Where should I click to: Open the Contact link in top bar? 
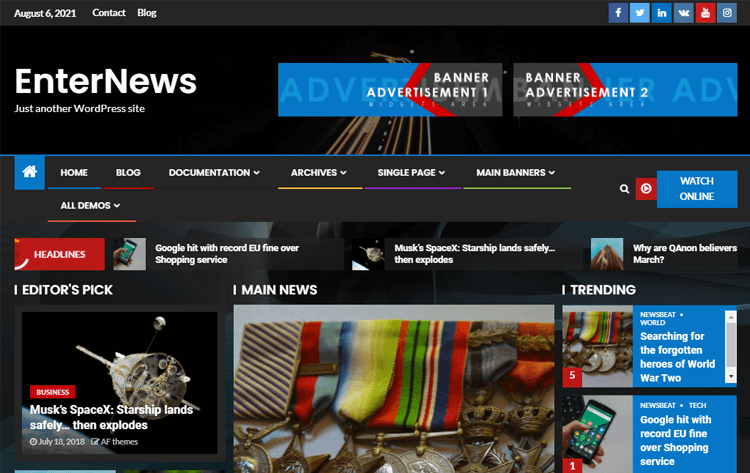(x=109, y=13)
